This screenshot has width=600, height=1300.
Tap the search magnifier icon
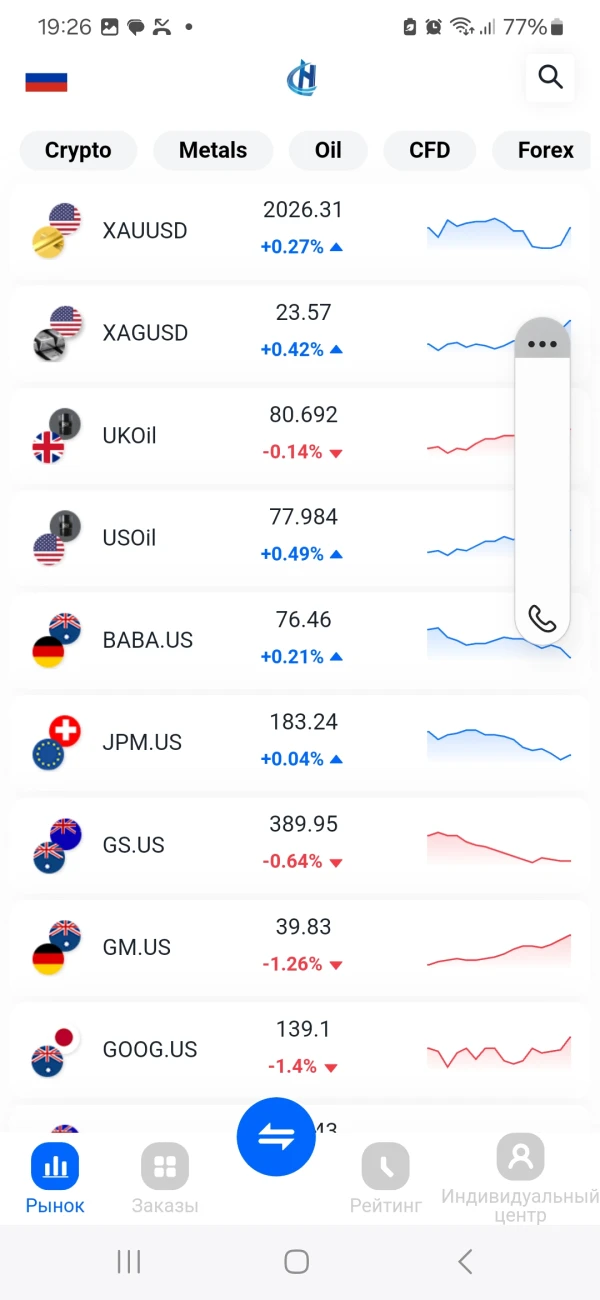[x=550, y=77]
